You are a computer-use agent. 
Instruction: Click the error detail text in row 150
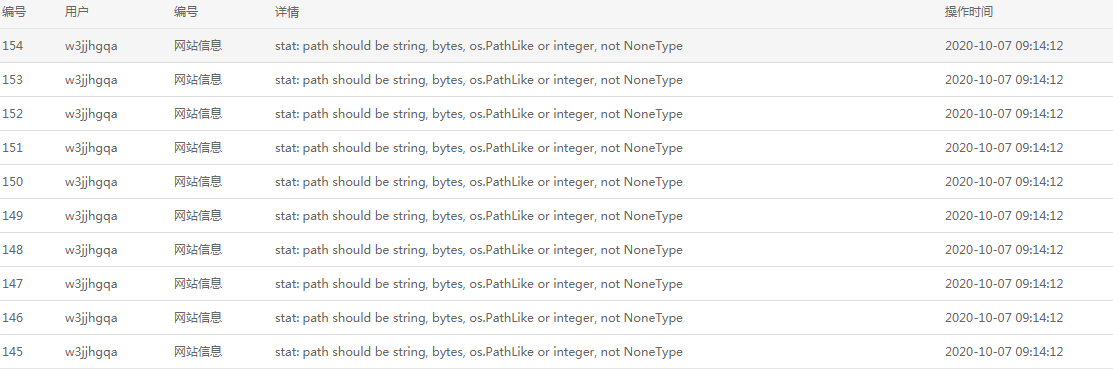point(478,182)
